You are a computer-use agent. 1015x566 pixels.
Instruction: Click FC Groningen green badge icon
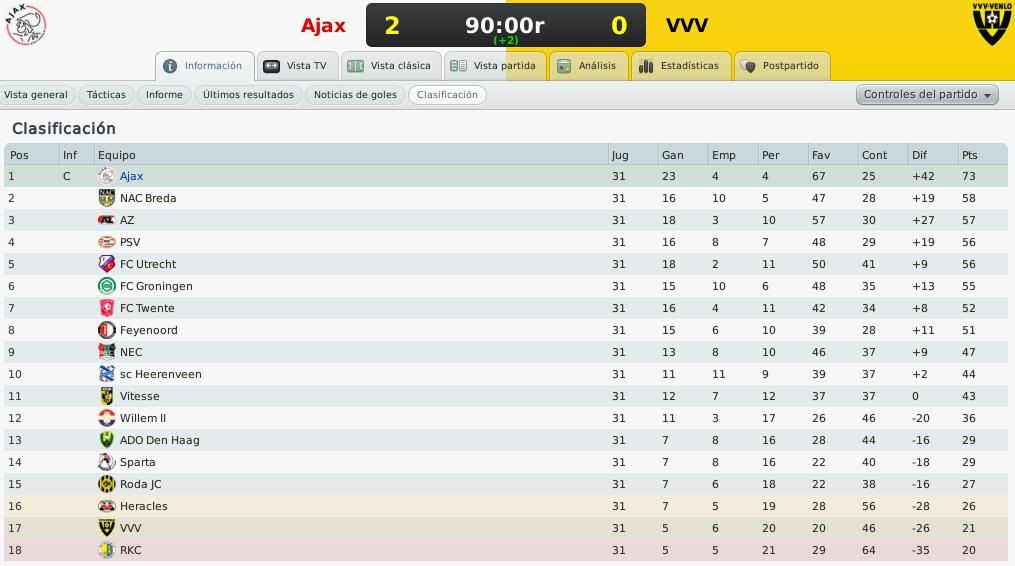tap(106, 286)
